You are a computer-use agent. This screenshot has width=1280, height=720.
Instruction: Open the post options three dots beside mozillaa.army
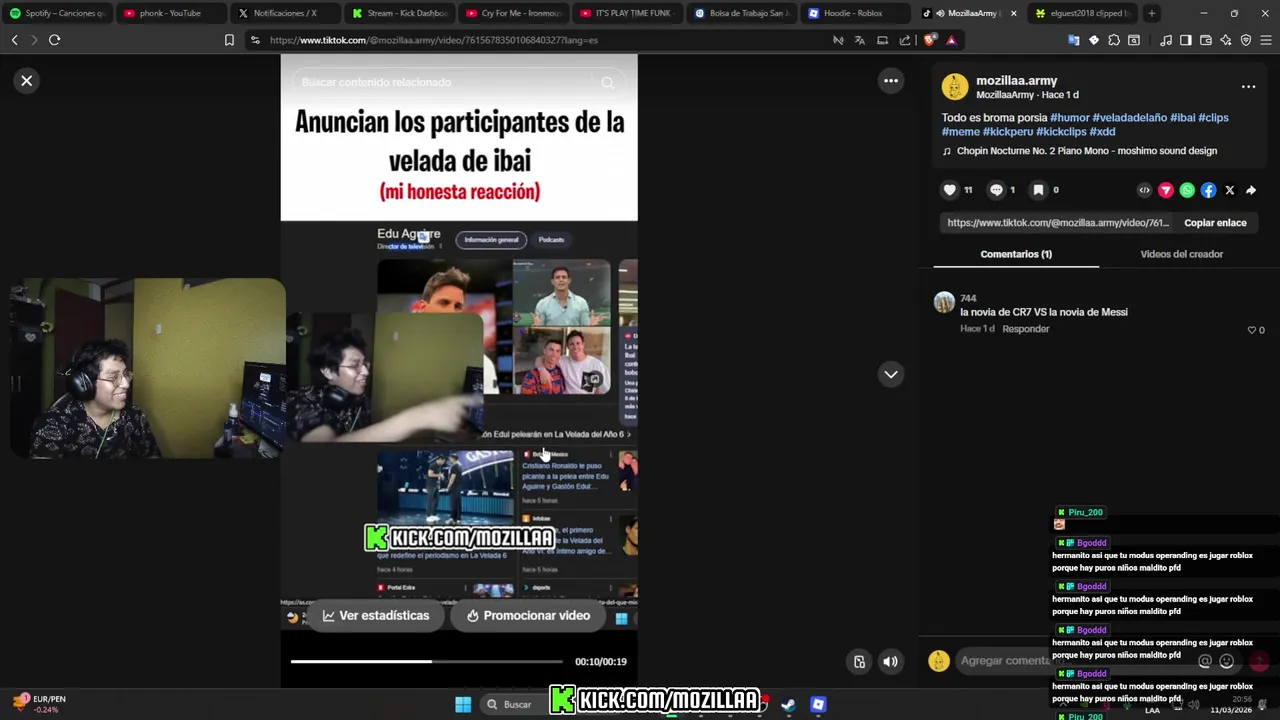coord(1248,87)
